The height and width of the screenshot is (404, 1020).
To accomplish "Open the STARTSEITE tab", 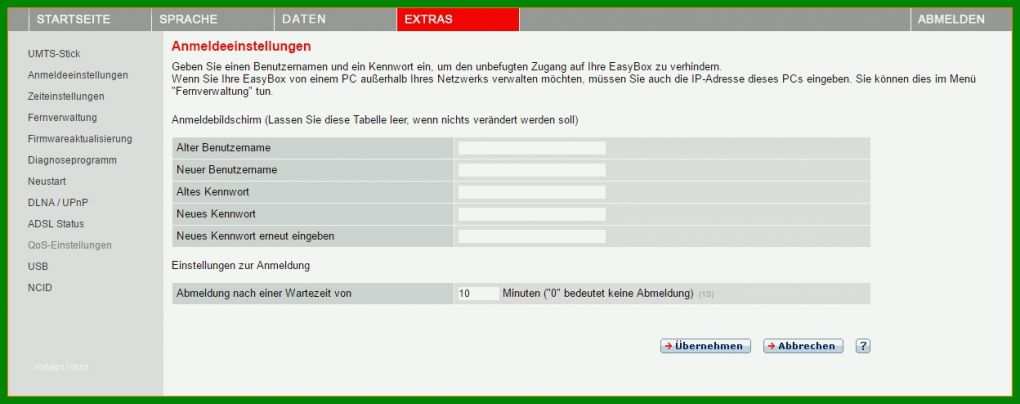I will 90,20.
